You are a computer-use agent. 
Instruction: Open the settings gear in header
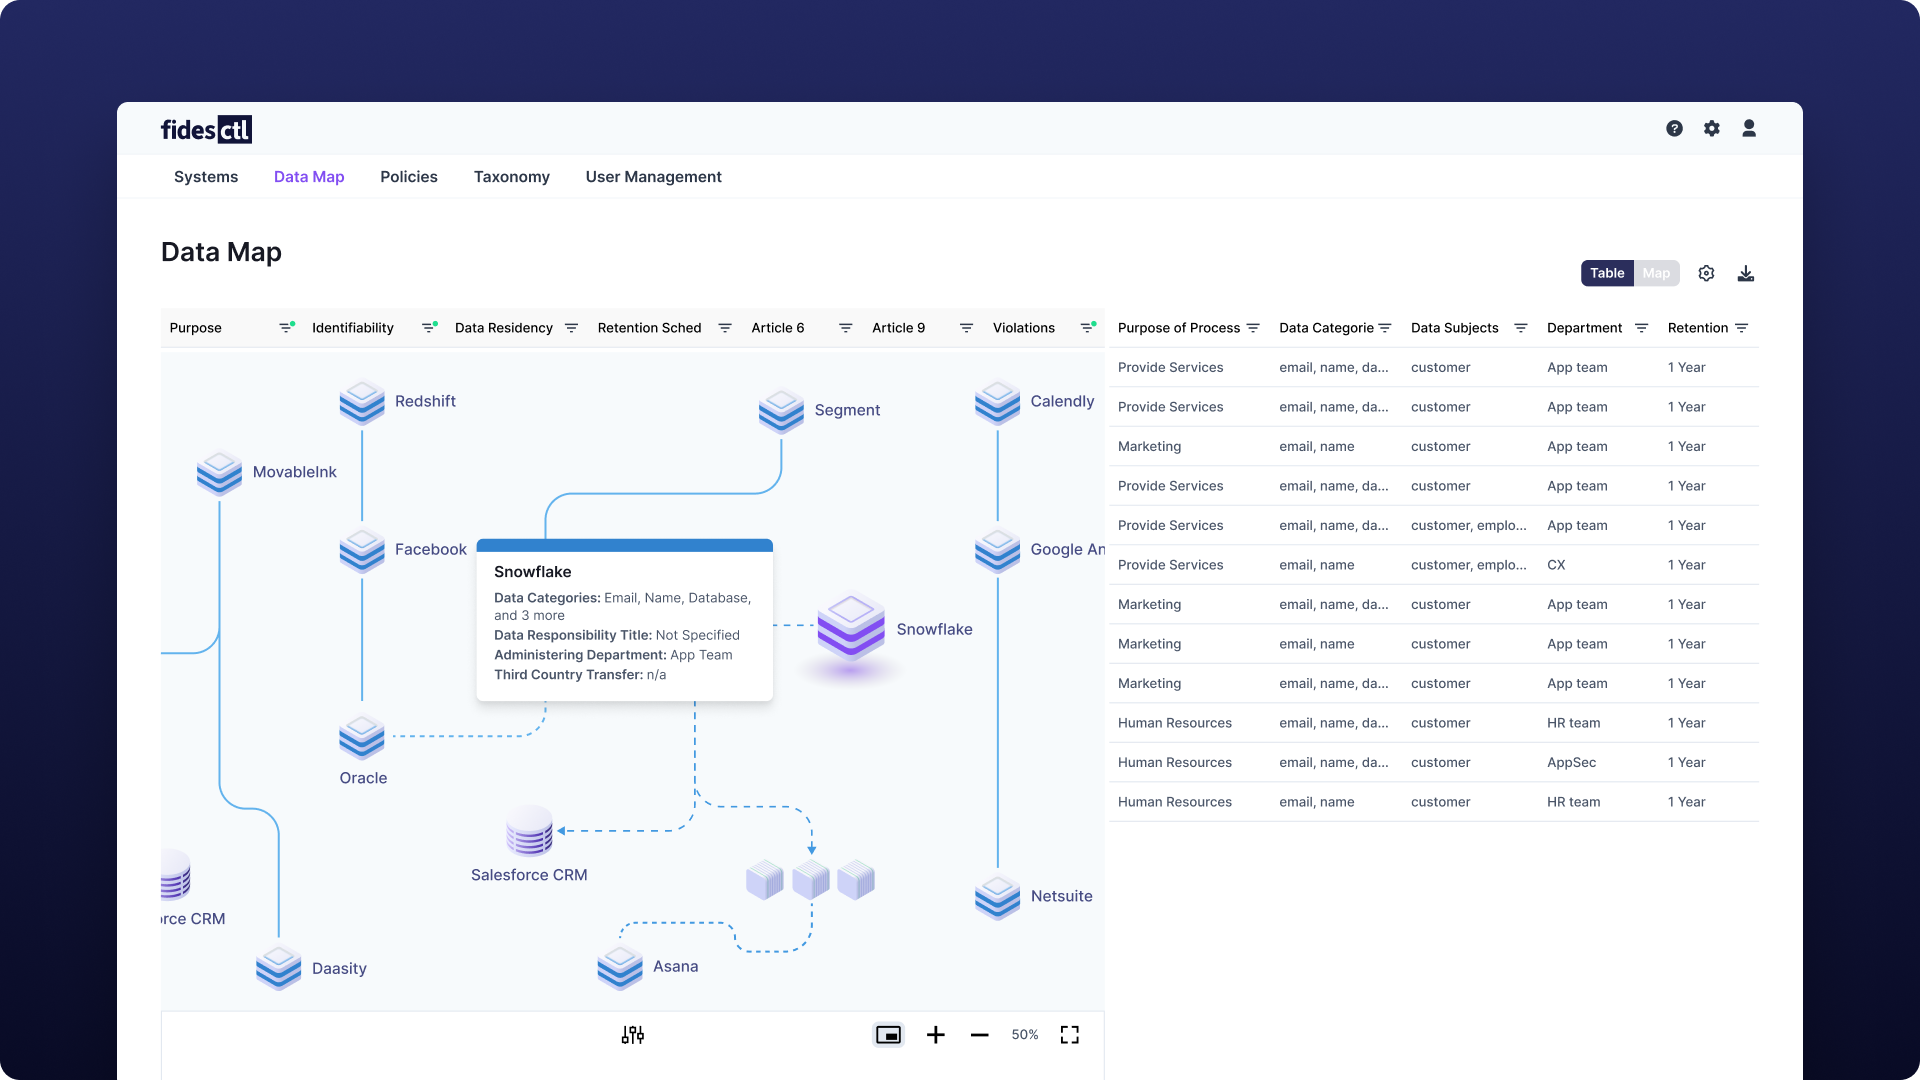(x=1712, y=129)
